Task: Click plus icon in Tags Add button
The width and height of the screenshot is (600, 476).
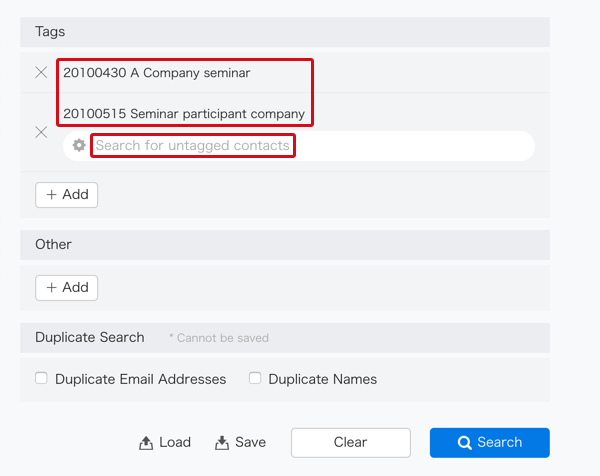Action: pos(52,195)
